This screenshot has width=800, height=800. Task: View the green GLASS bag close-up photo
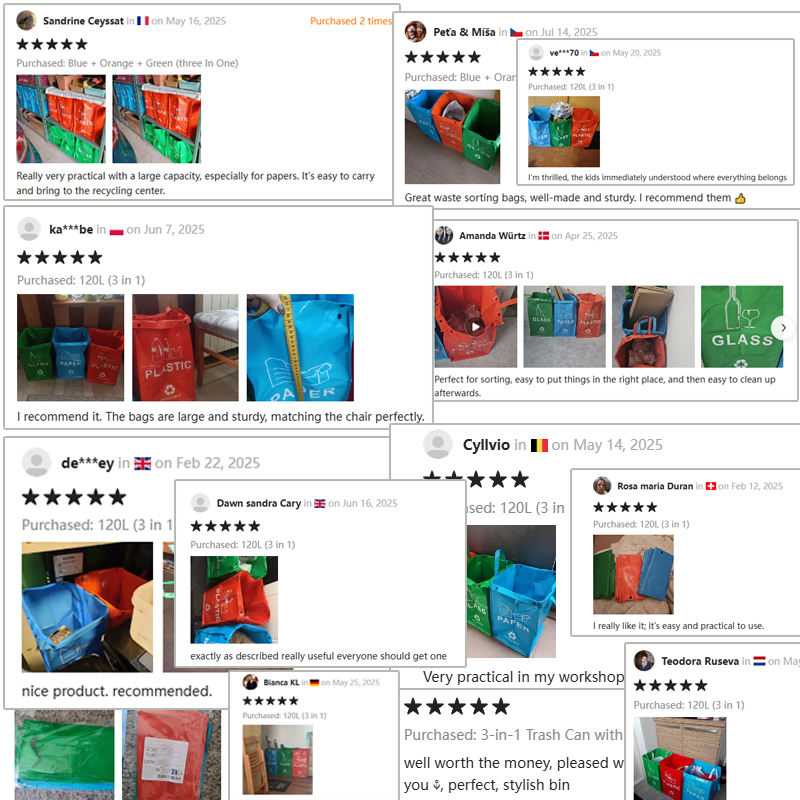(x=742, y=327)
